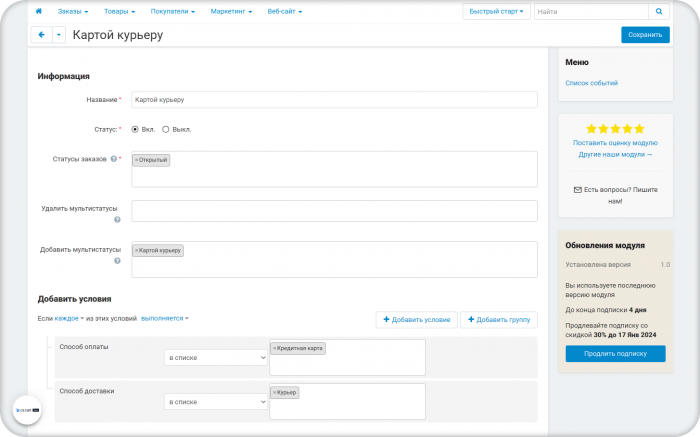Click the Сохранить button
Viewport: 700px width, 437px height.
point(645,35)
